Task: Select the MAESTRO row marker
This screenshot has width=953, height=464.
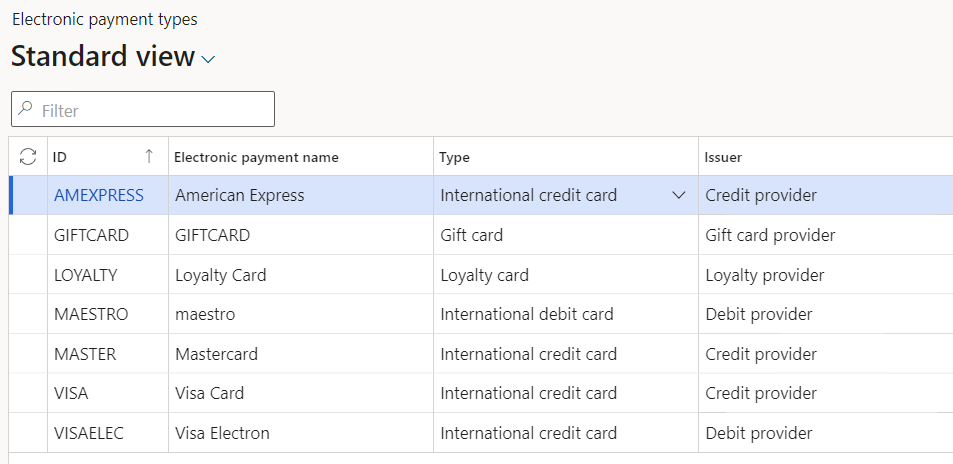Action: click(28, 314)
